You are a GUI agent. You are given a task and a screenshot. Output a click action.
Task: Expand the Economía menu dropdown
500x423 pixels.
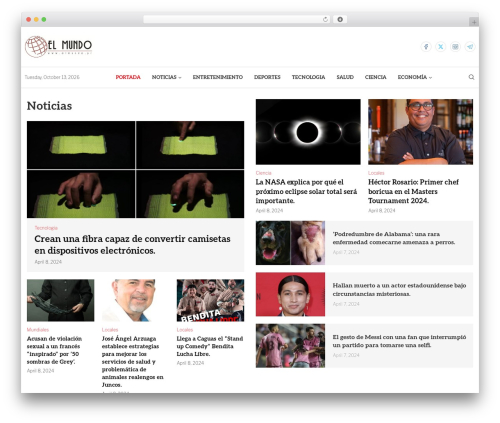[415, 77]
